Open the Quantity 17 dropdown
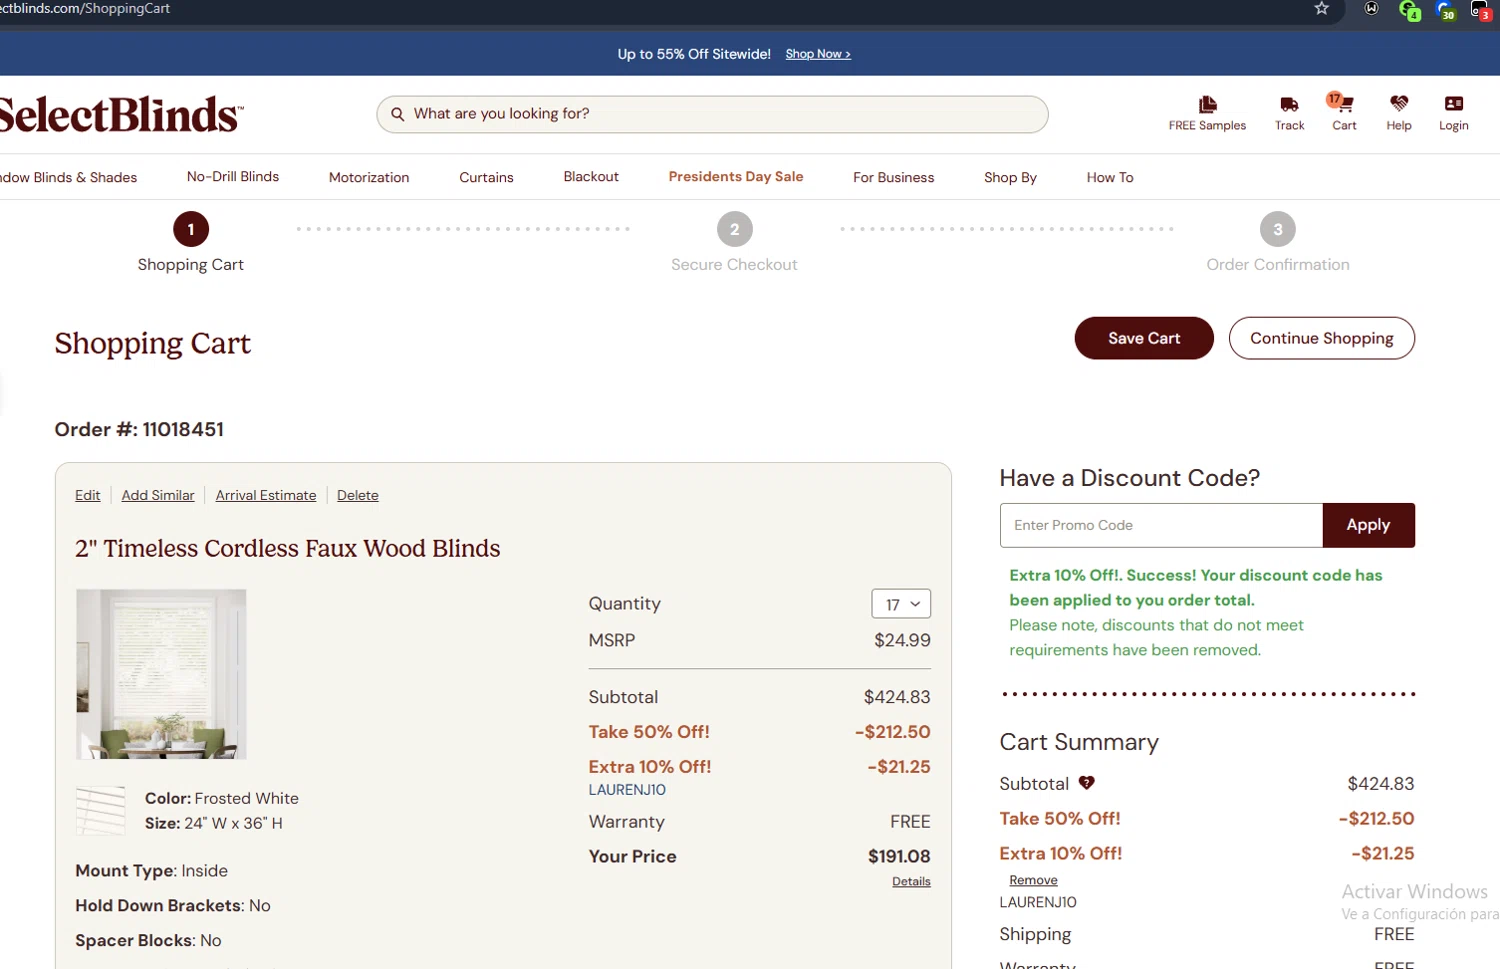This screenshot has height=969, width=1500. tap(901, 604)
